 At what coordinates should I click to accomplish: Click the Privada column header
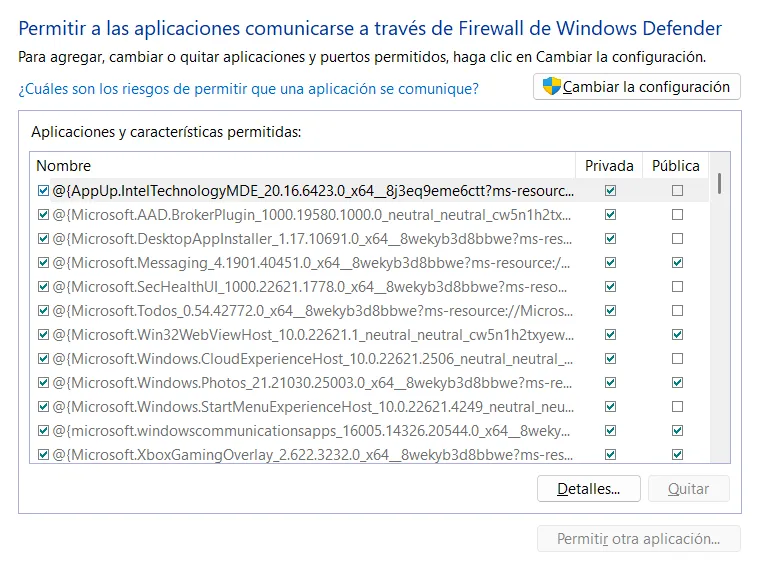[609, 165]
